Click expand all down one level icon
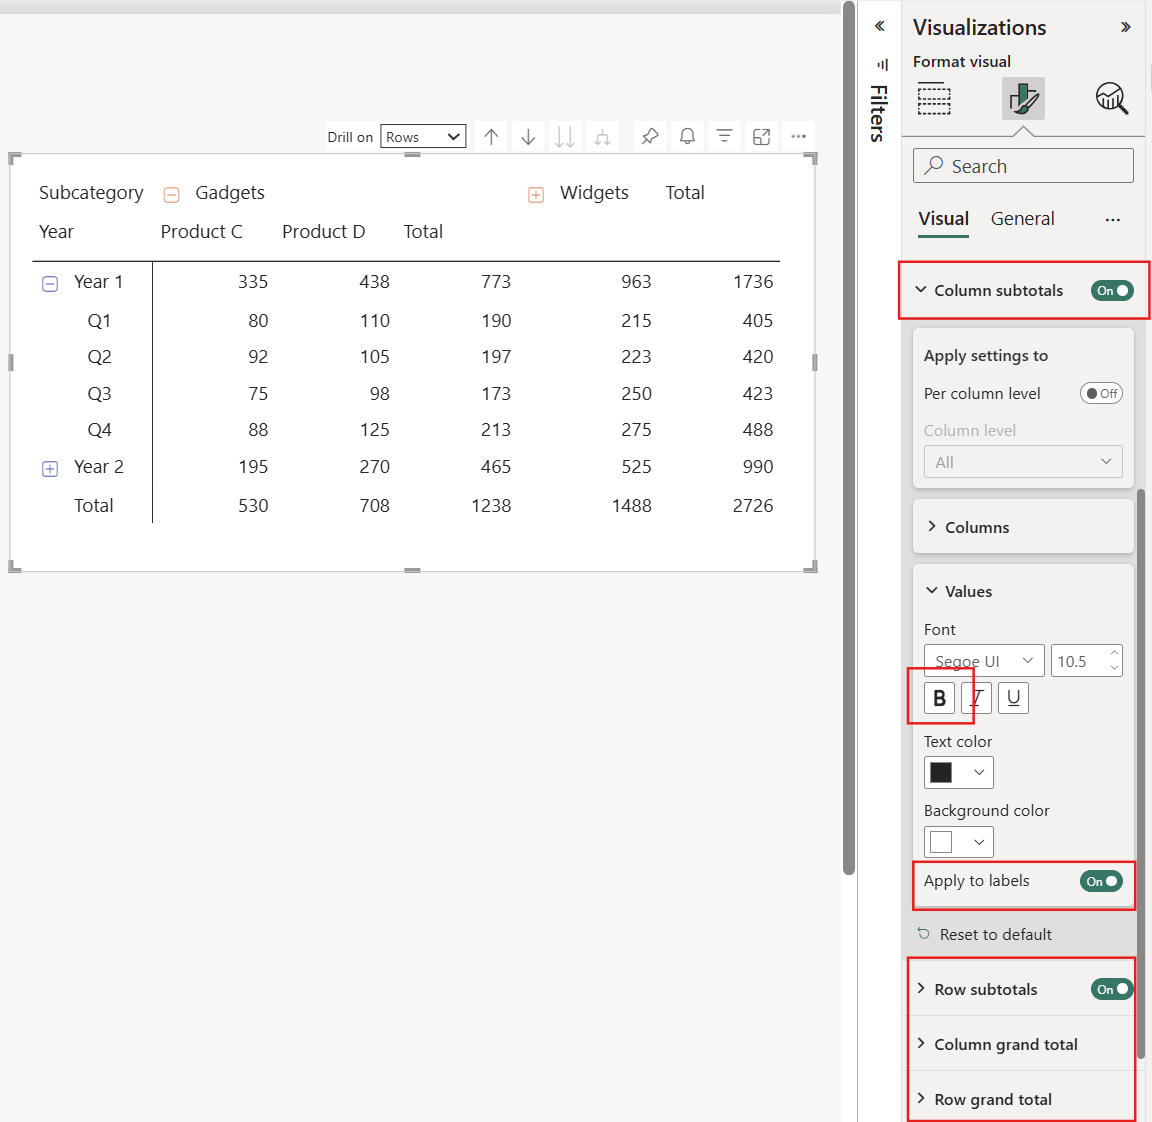1152x1122 pixels. pyautogui.click(x=602, y=137)
